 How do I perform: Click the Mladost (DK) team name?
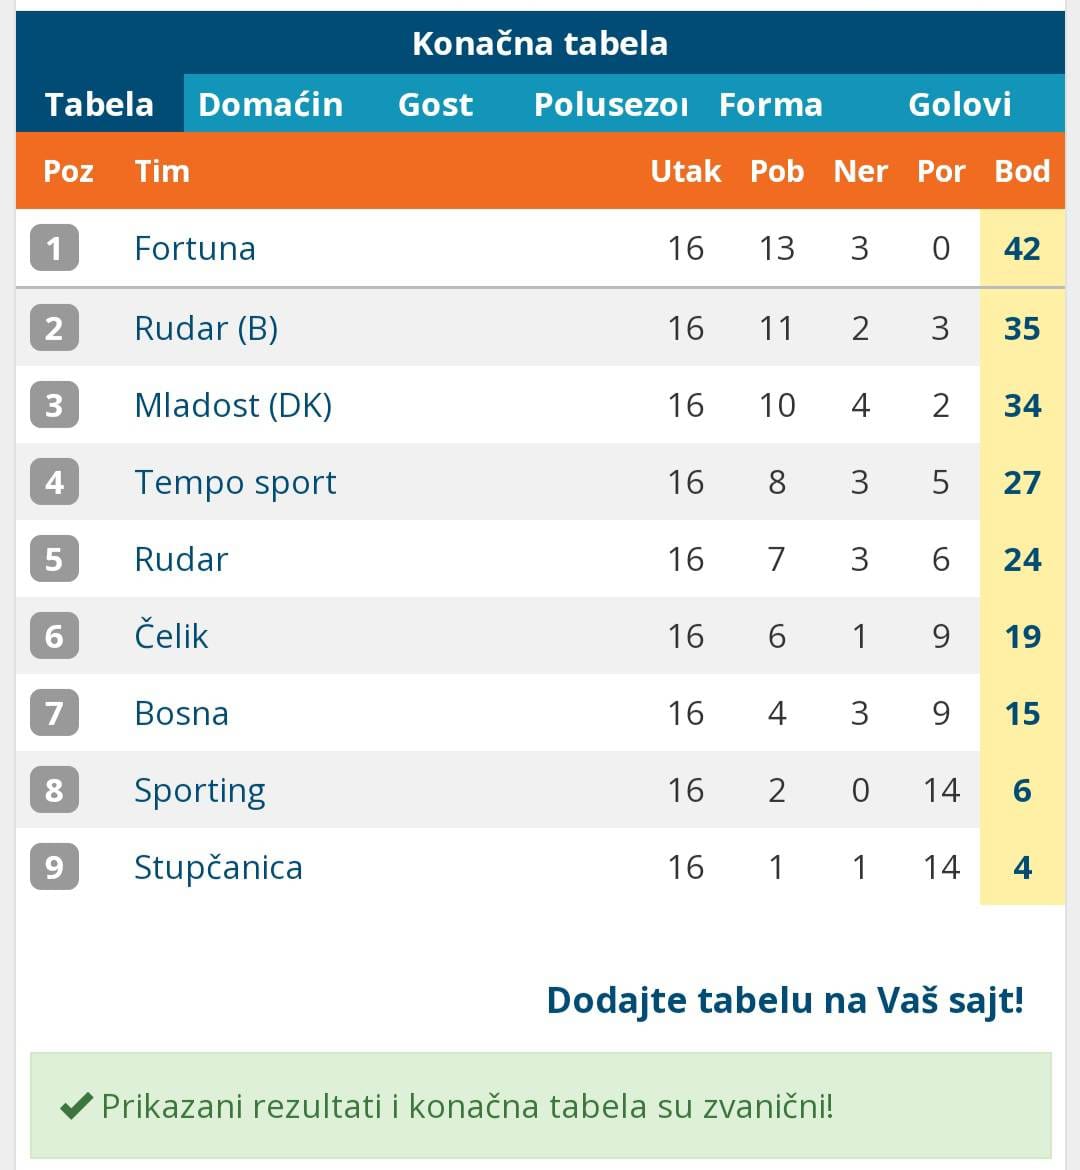pos(233,405)
